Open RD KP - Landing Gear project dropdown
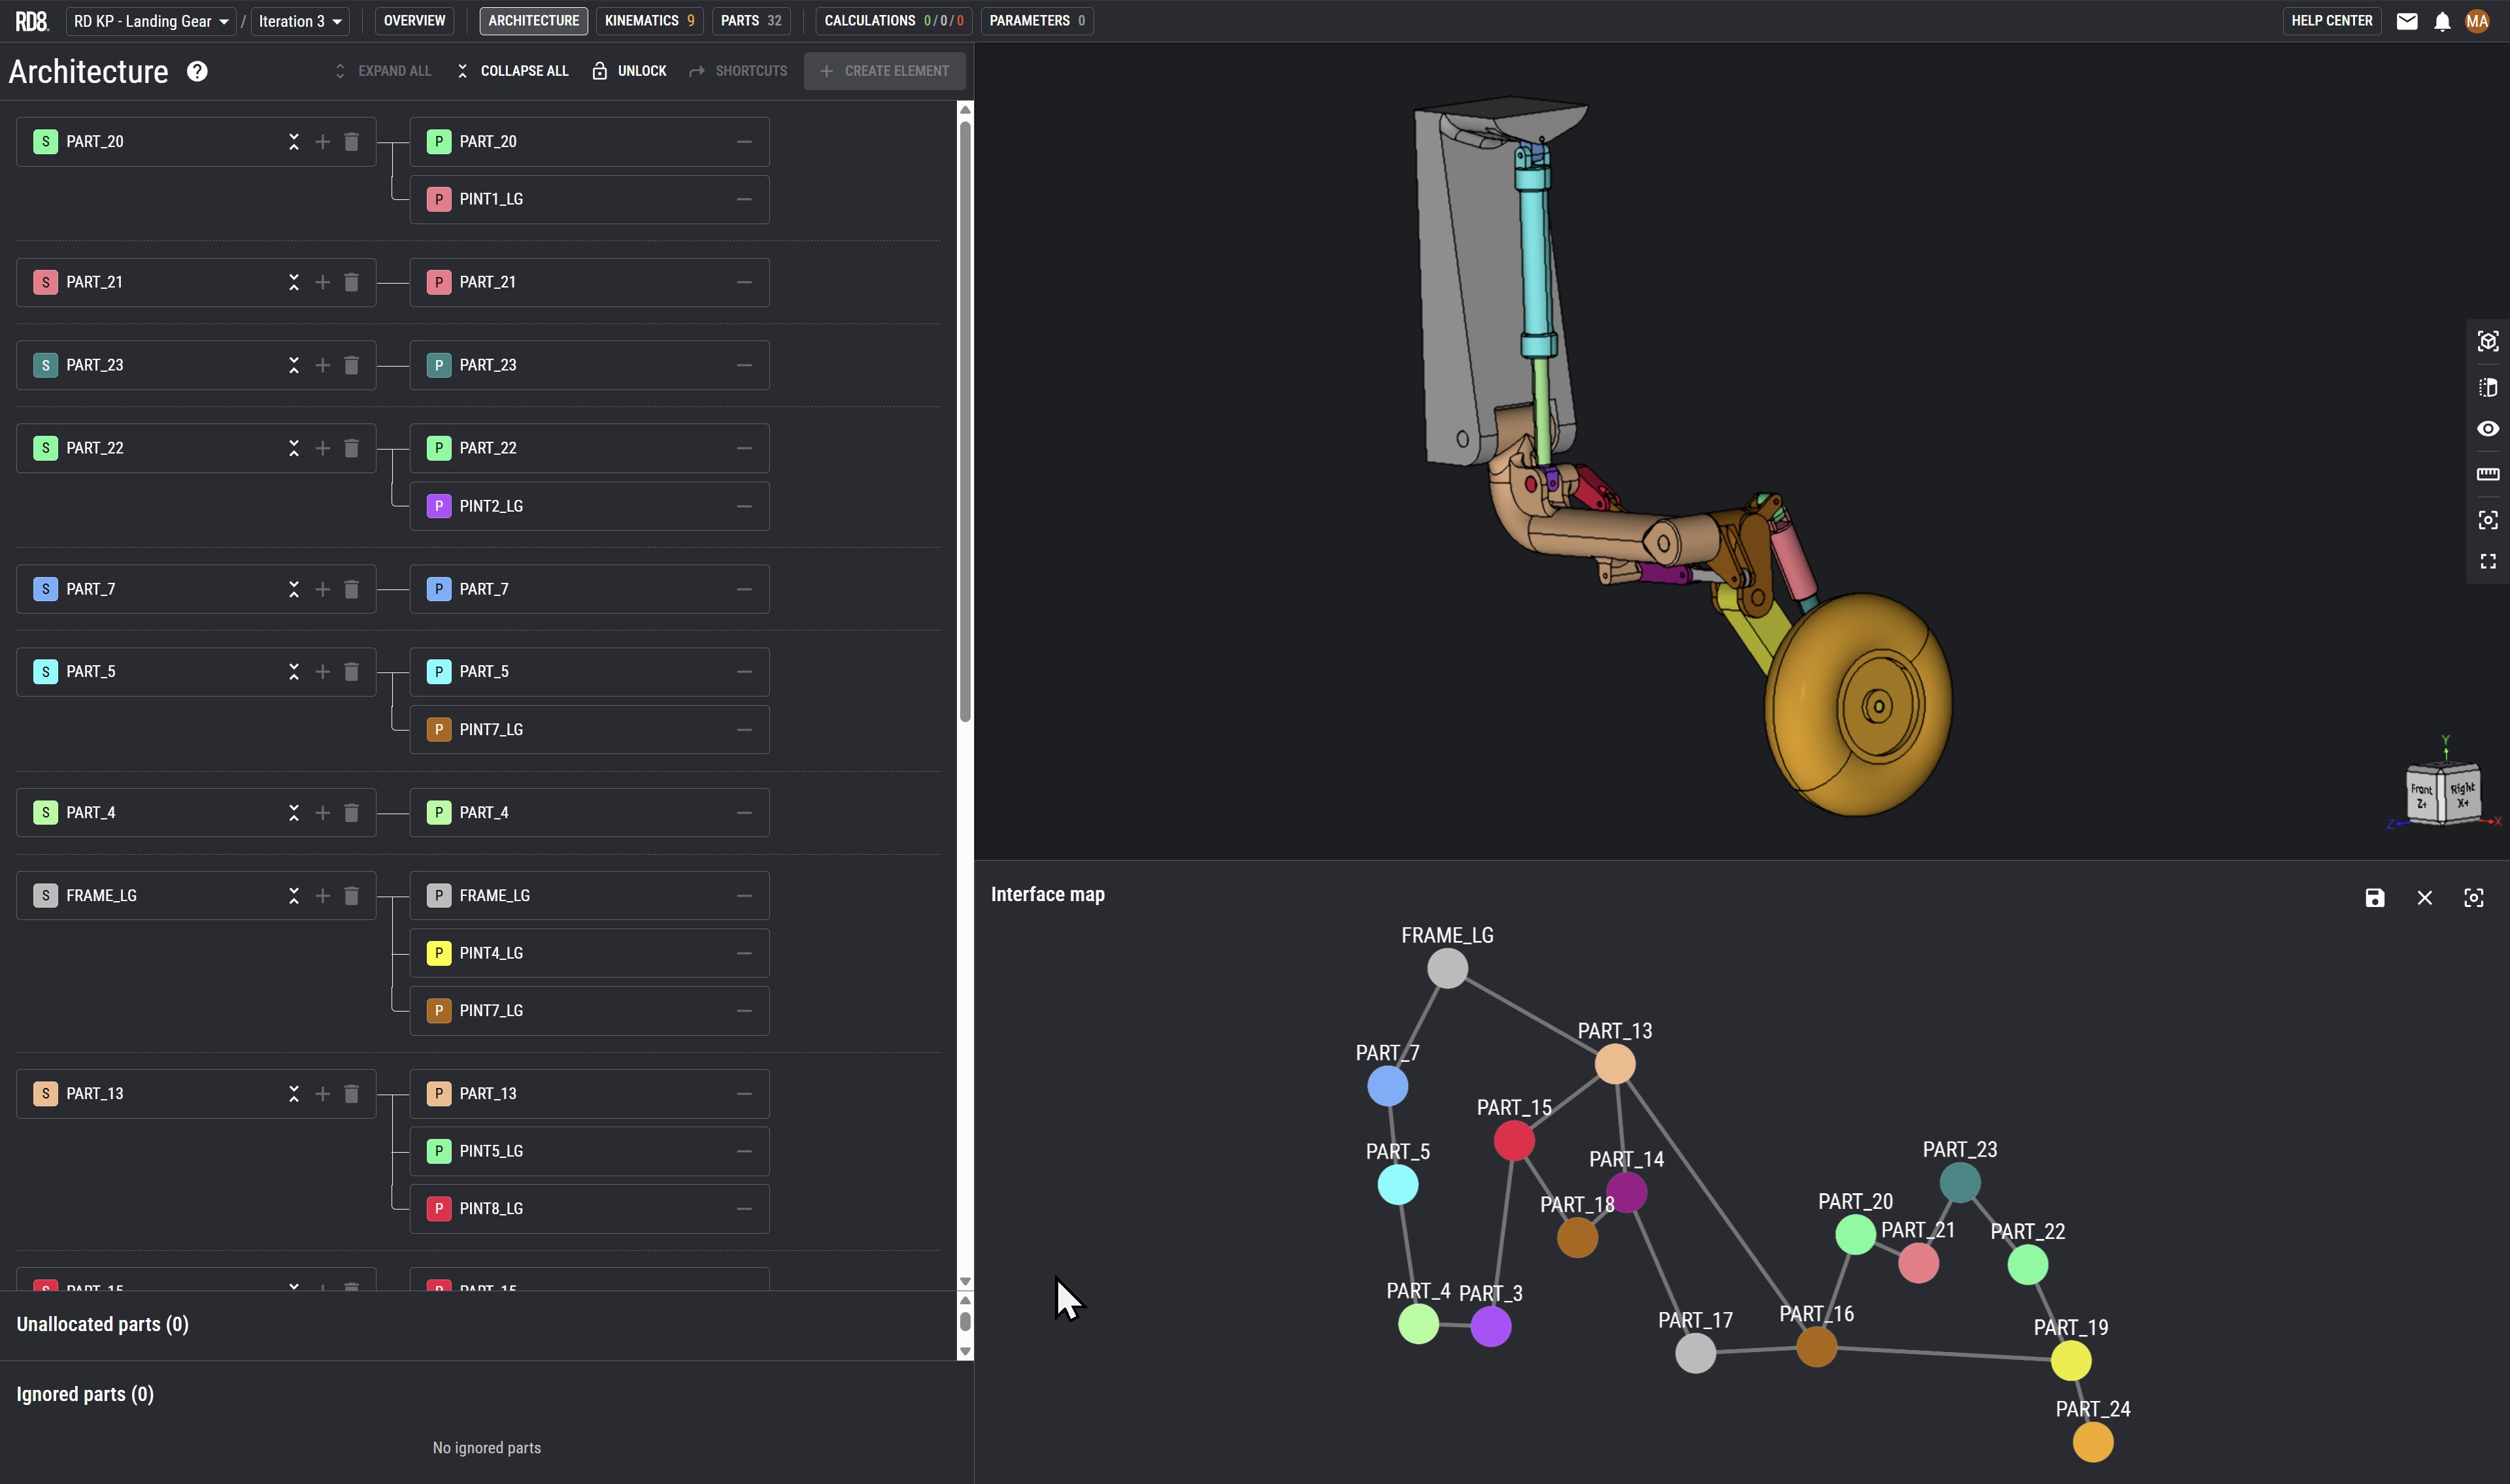 (x=151, y=21)
